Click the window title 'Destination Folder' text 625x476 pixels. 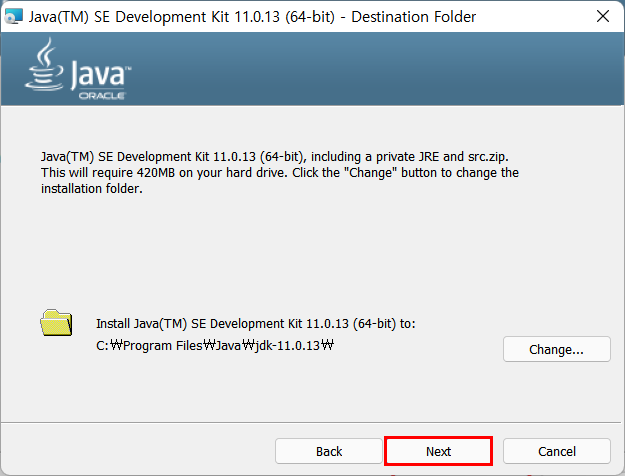[x=413, y=17]
